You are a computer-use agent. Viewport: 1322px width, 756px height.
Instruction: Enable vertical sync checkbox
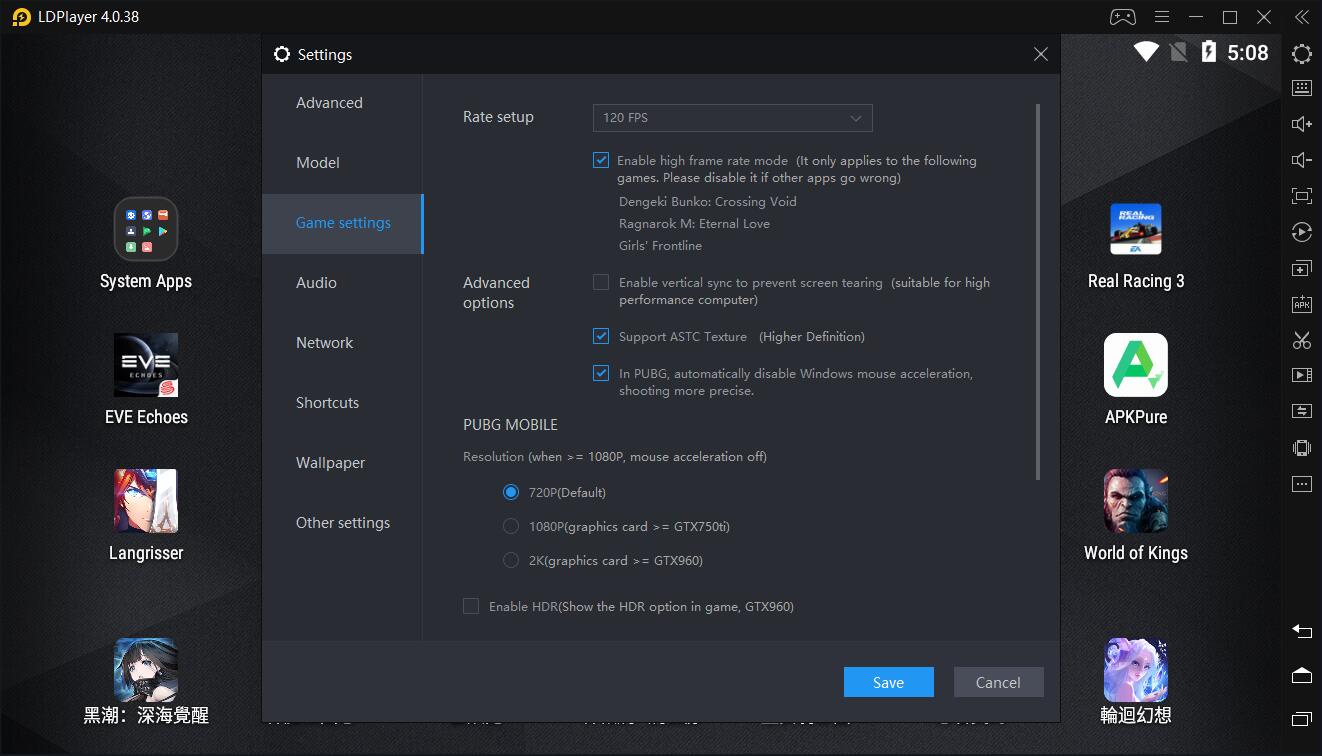coord(601,283)
